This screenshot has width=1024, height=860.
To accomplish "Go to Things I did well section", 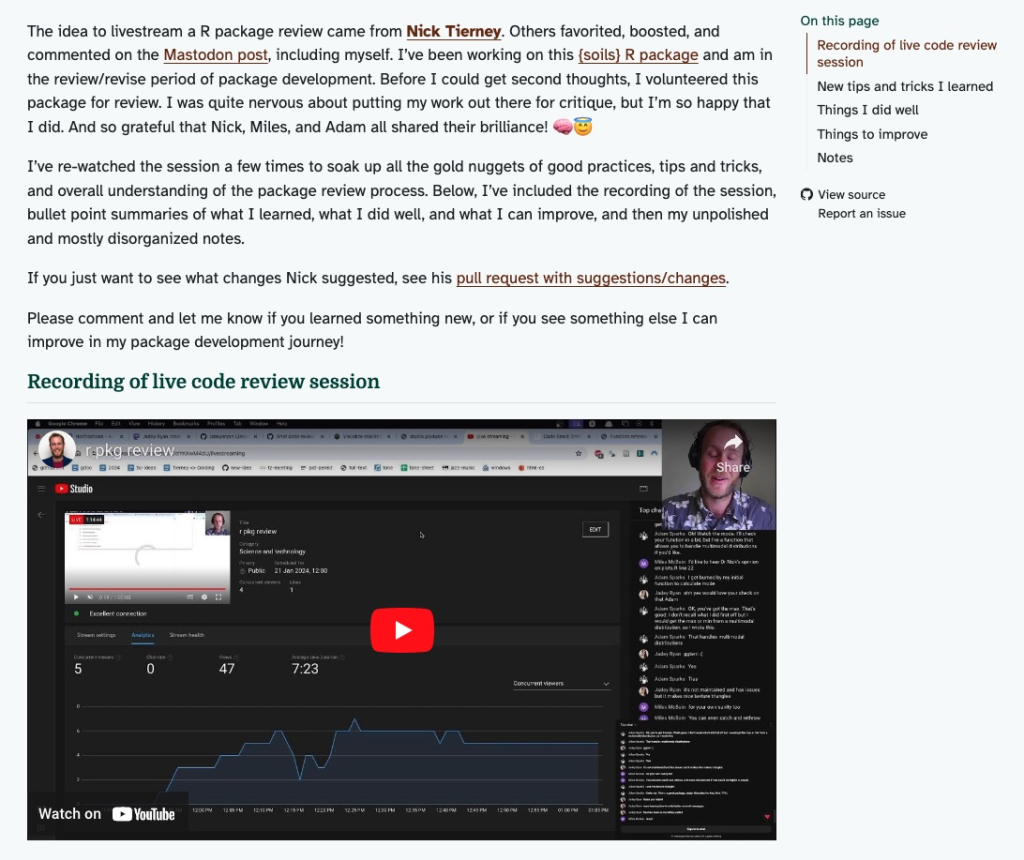I will coord(867,110).
